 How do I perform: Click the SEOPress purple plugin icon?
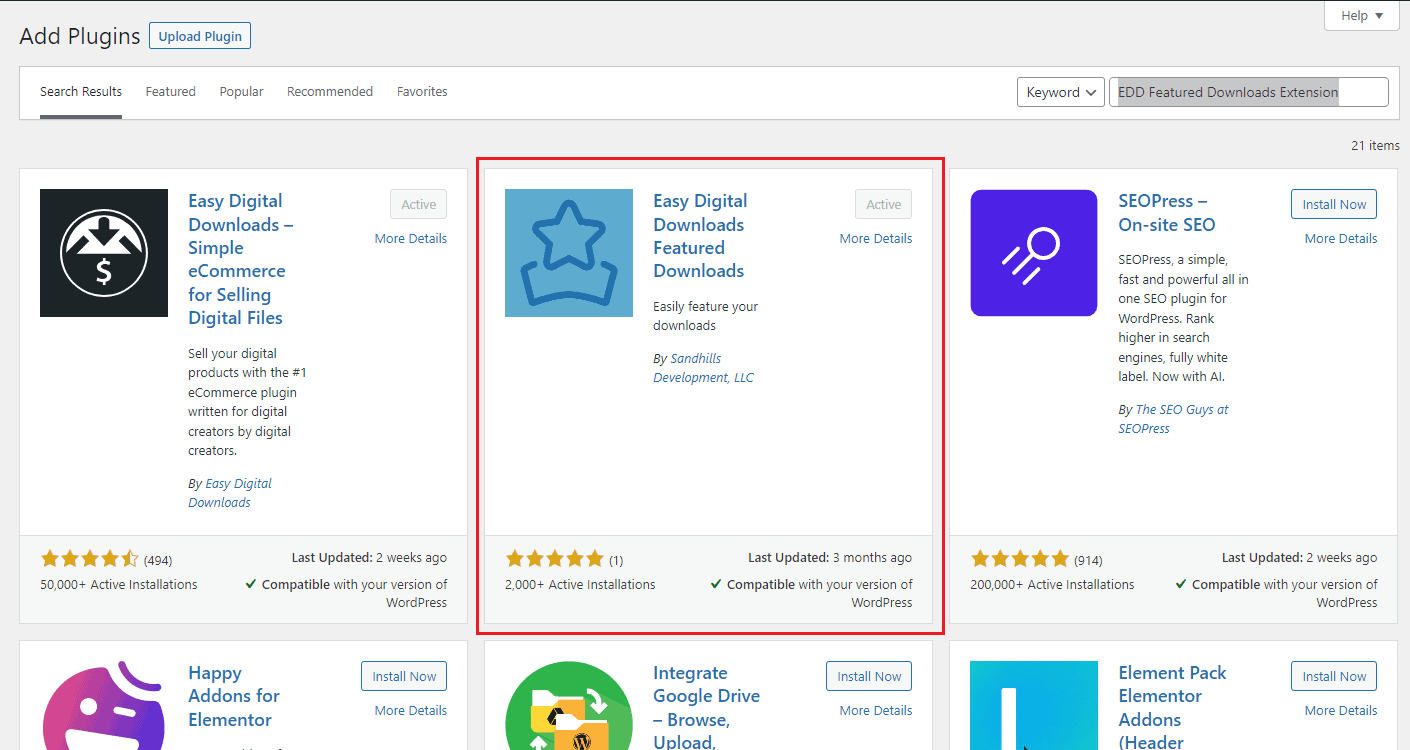[x=1034, y=253]
